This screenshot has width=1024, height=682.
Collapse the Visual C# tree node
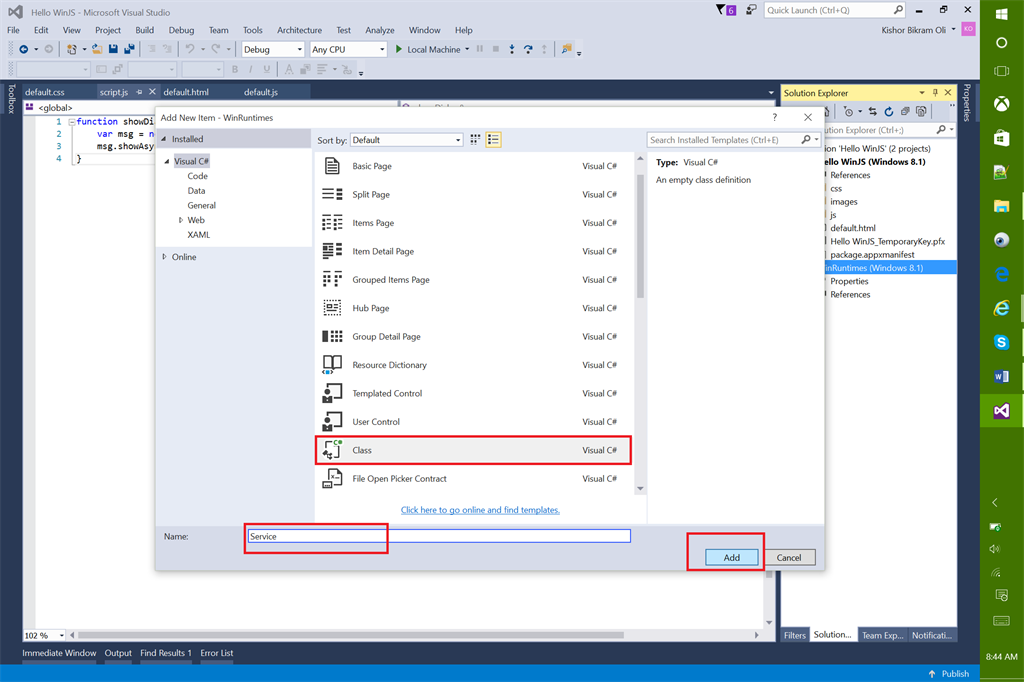[167, 161]
